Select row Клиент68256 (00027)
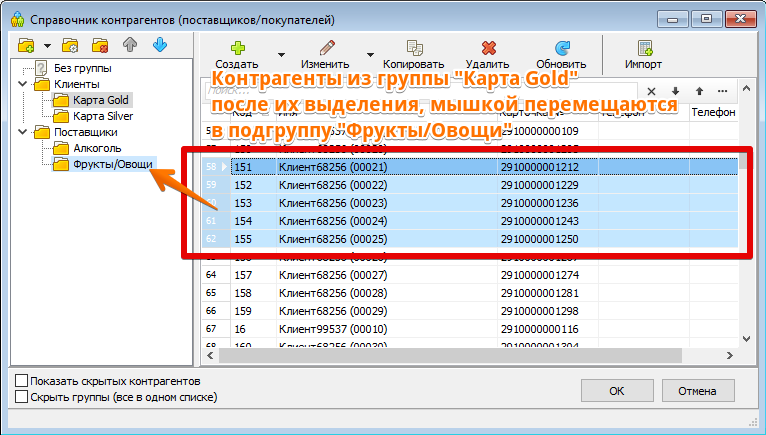 [x=470, y=275]
